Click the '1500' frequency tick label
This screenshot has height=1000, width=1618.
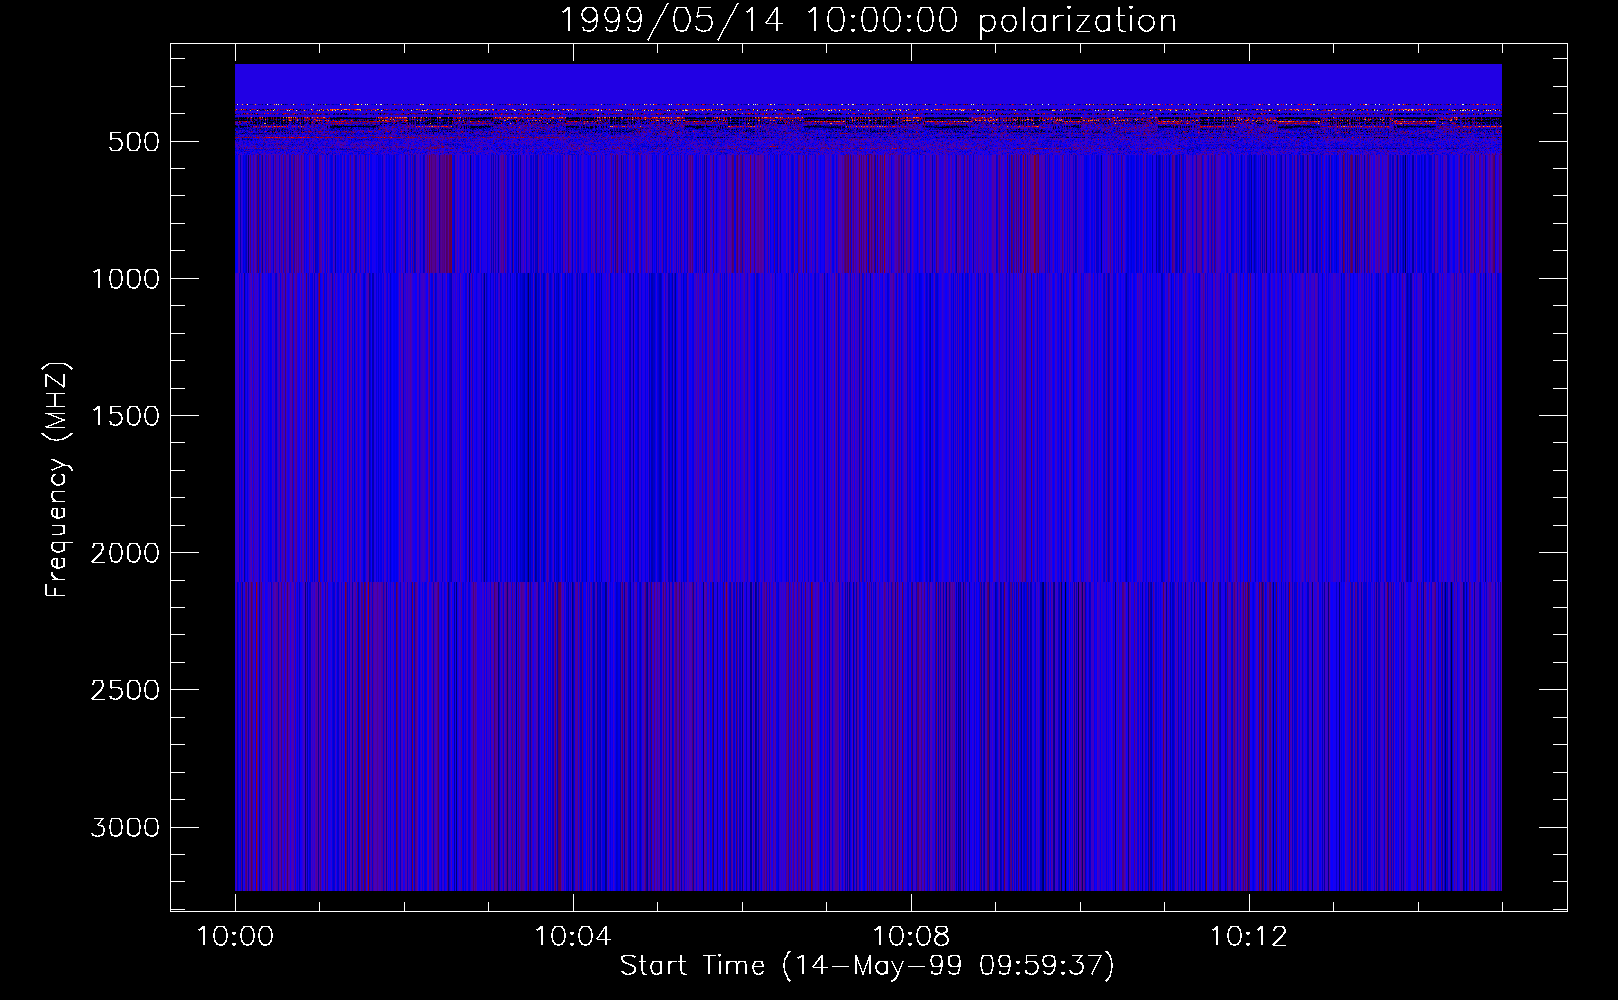click(x=125, y=416)
